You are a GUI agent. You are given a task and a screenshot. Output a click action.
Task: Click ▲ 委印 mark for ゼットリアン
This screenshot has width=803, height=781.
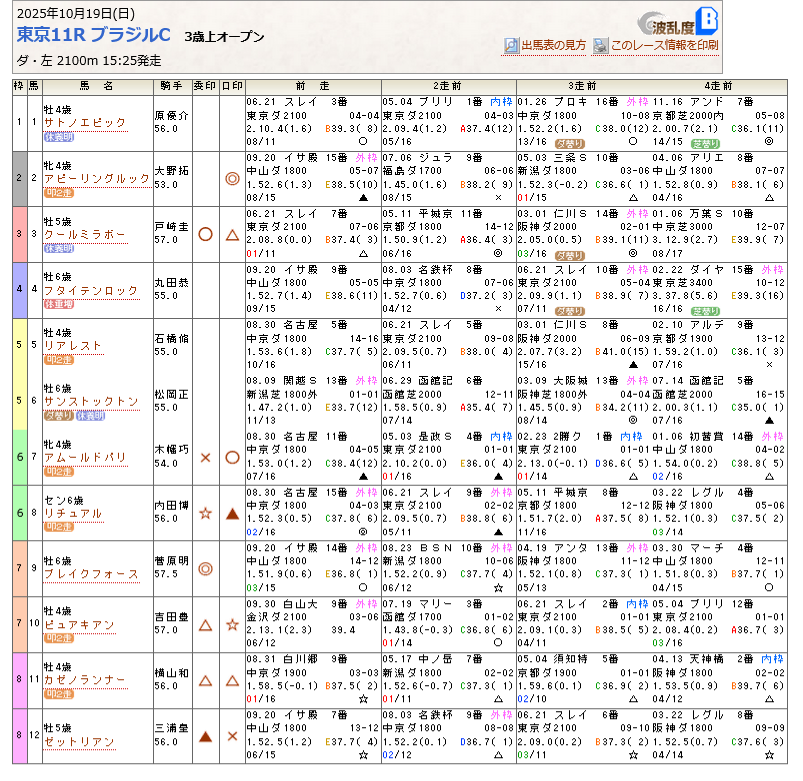(205, 736)
